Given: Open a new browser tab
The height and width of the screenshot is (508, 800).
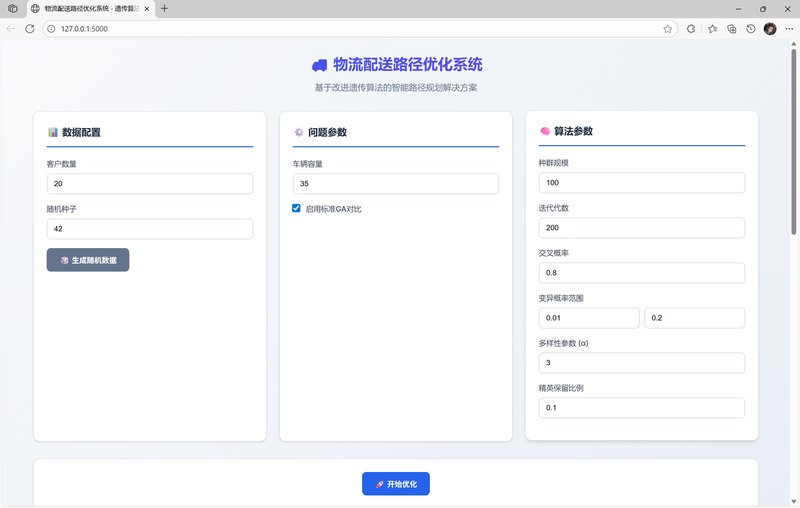Looking at the screenshot, I should 164,9.
